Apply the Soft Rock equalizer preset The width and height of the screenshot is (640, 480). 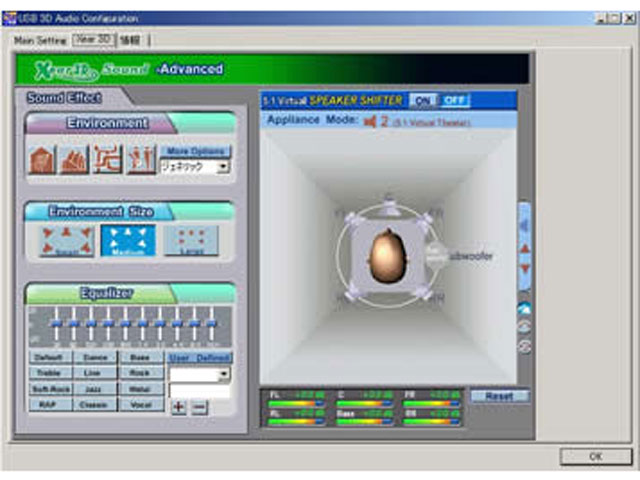click(51, 389)
